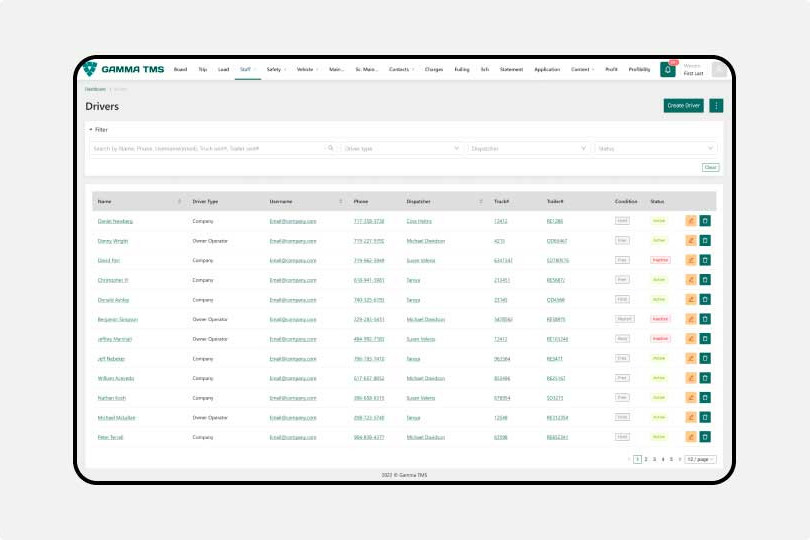Image resolution: width=810 pixels, height=540 pixels.
Task: Click the search magnifier icon in filter
Action: (x=331, y=148)
